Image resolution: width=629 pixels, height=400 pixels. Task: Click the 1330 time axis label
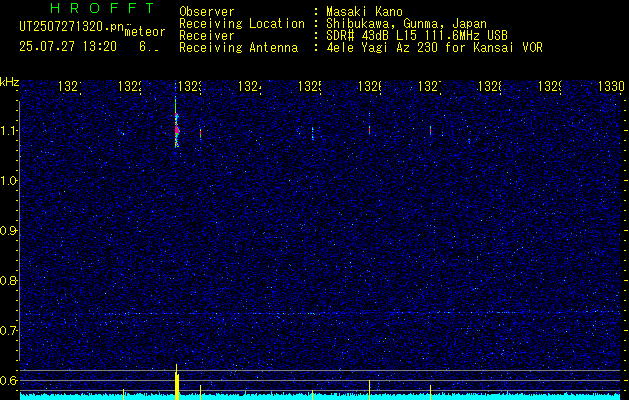tap(611, 86)
